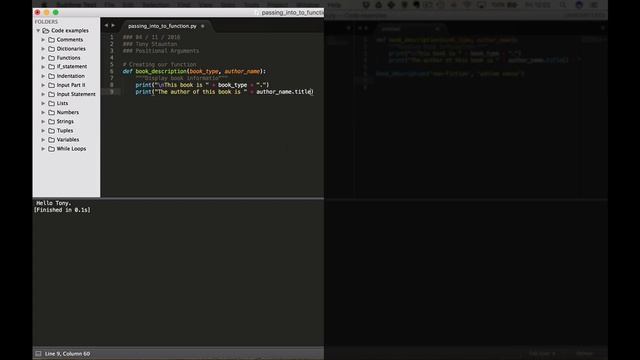Select the Lists folder label

coord(62,103)
